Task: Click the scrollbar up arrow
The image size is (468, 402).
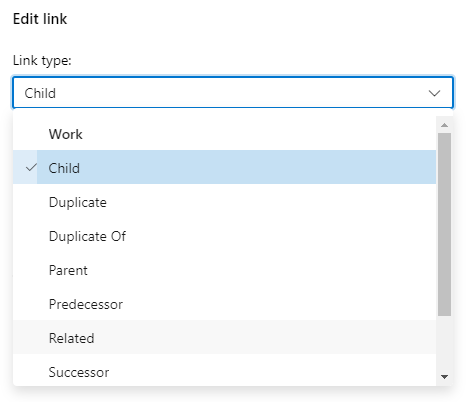Action: 444,125
